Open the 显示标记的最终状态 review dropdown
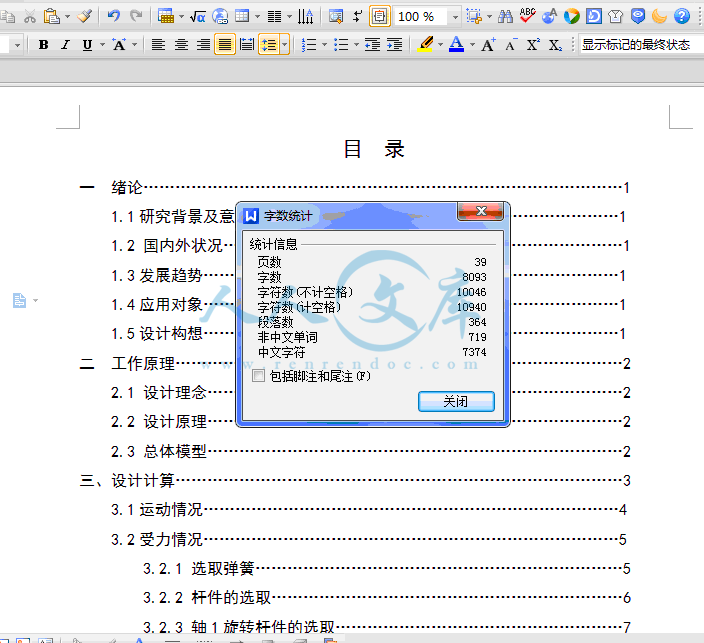The image size is (704, 643). [x=635, y=45]
